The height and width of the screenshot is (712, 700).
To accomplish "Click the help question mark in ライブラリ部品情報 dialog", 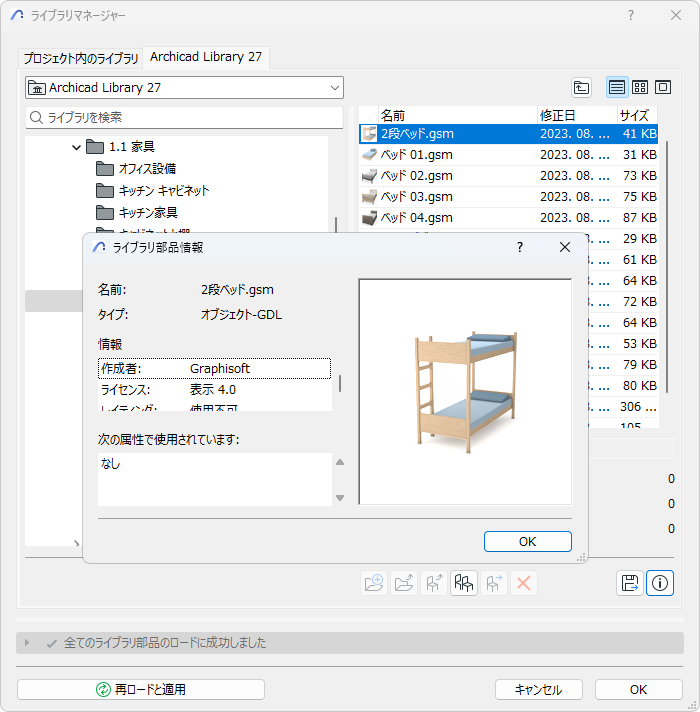I will [x=520, y=247].
